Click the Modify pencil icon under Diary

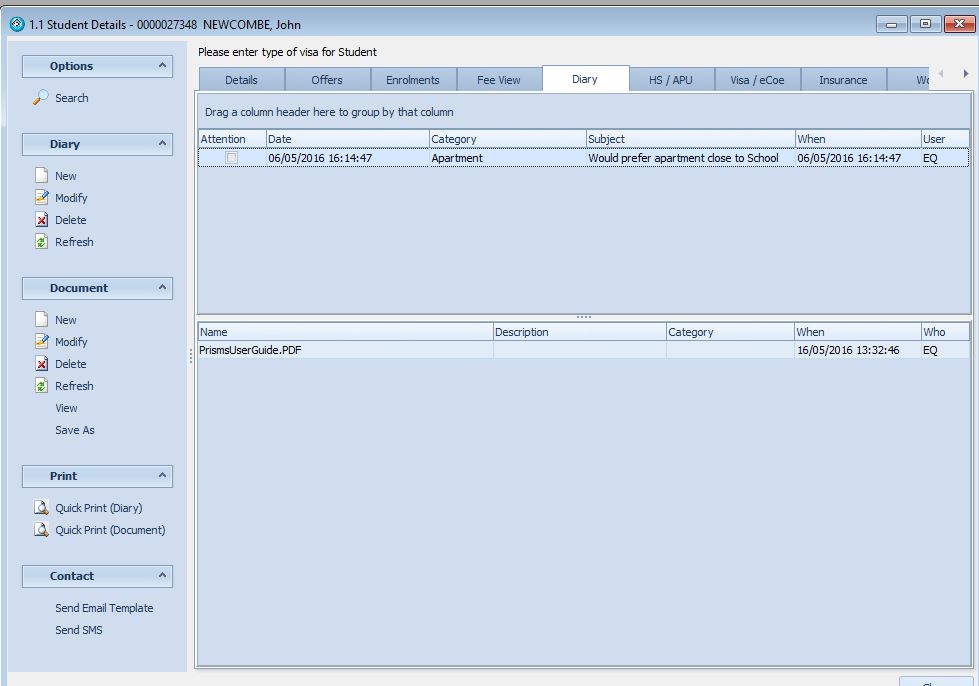click(x=41, y=198)
